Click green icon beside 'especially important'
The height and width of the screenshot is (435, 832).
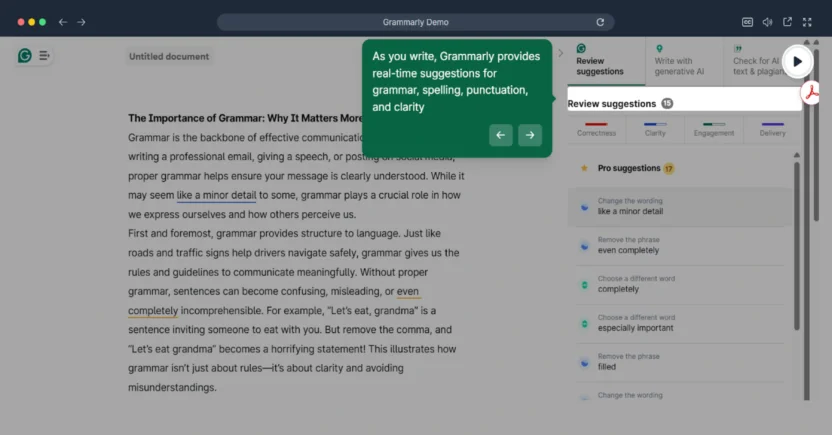click(x=584, y=324)
